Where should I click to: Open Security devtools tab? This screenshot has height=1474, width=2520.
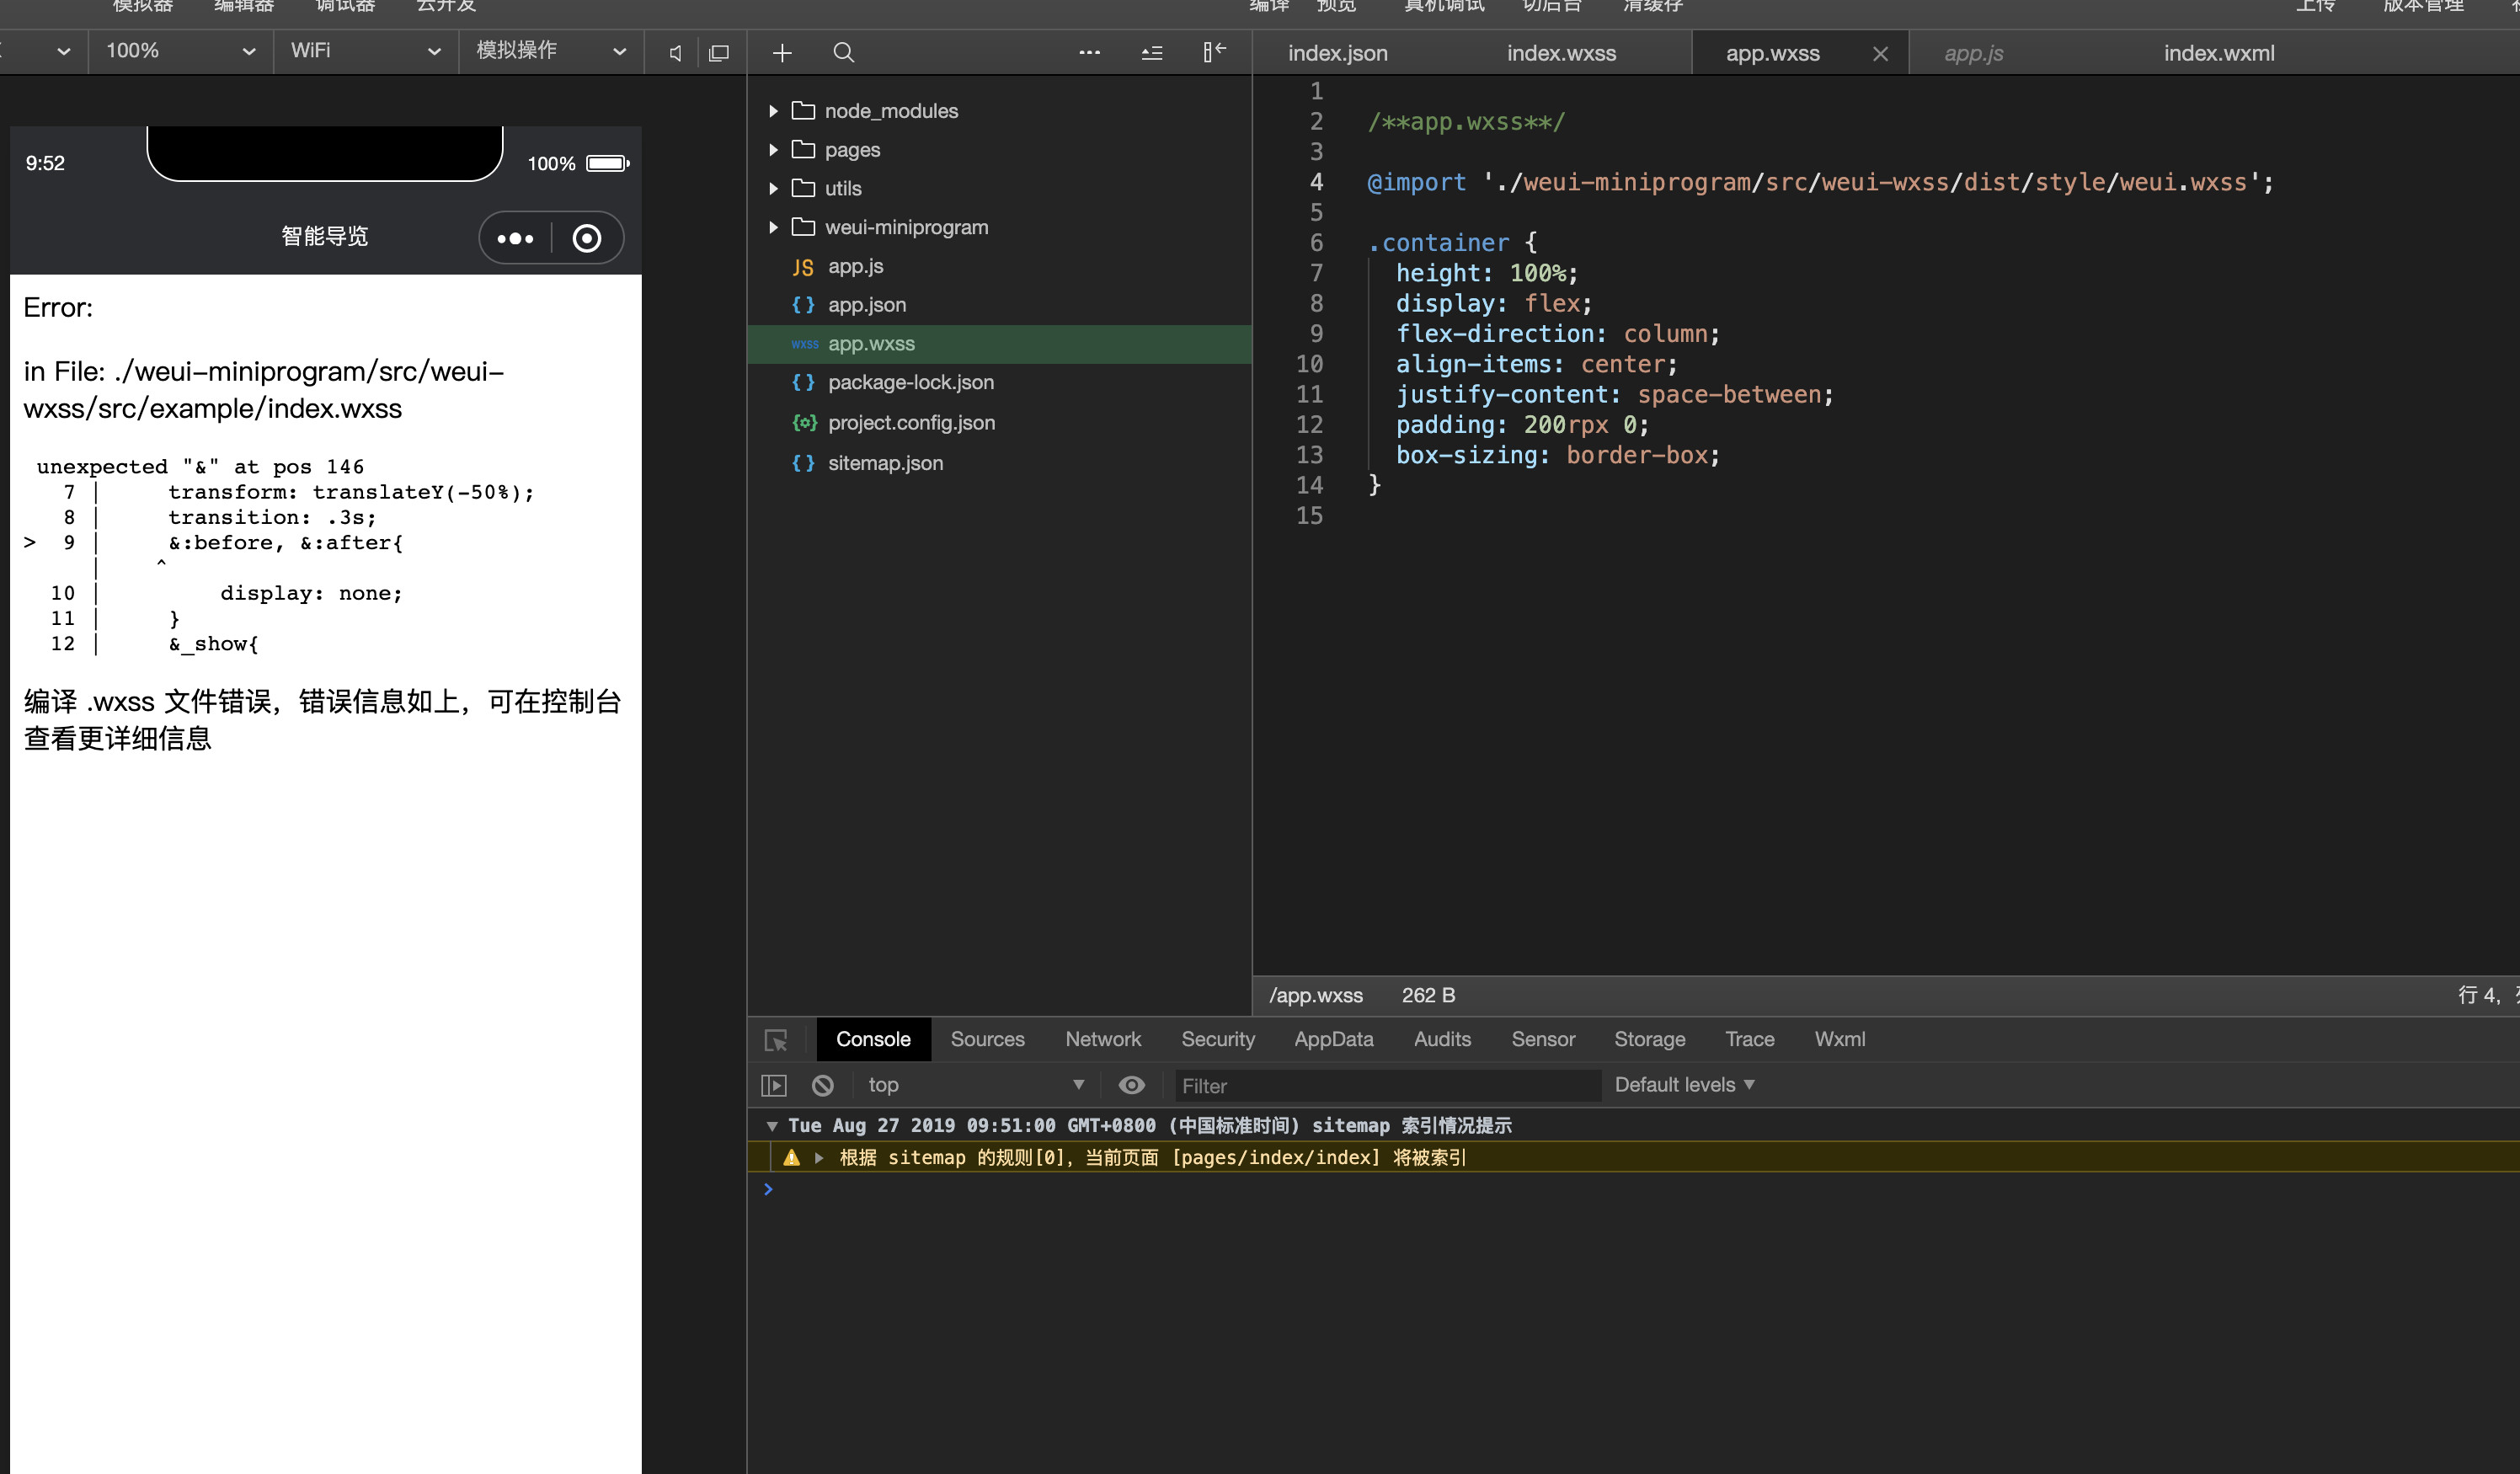(x=1217, y=1039)
